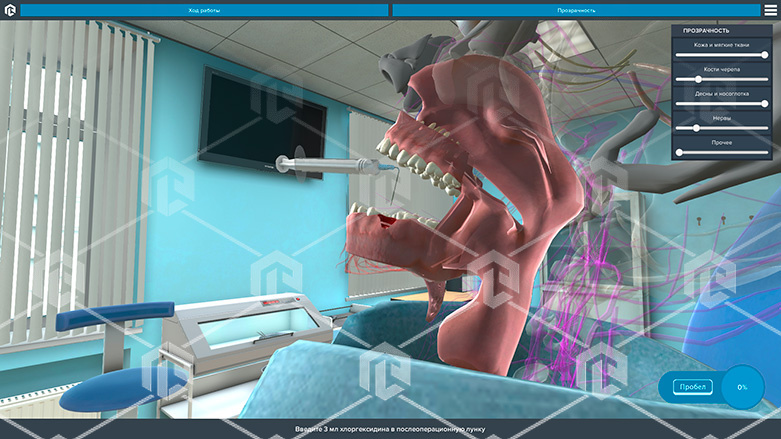Screen dimensions: 781x439
Task: Open the 'Ход работы' tab
Action: pos(204,10)
